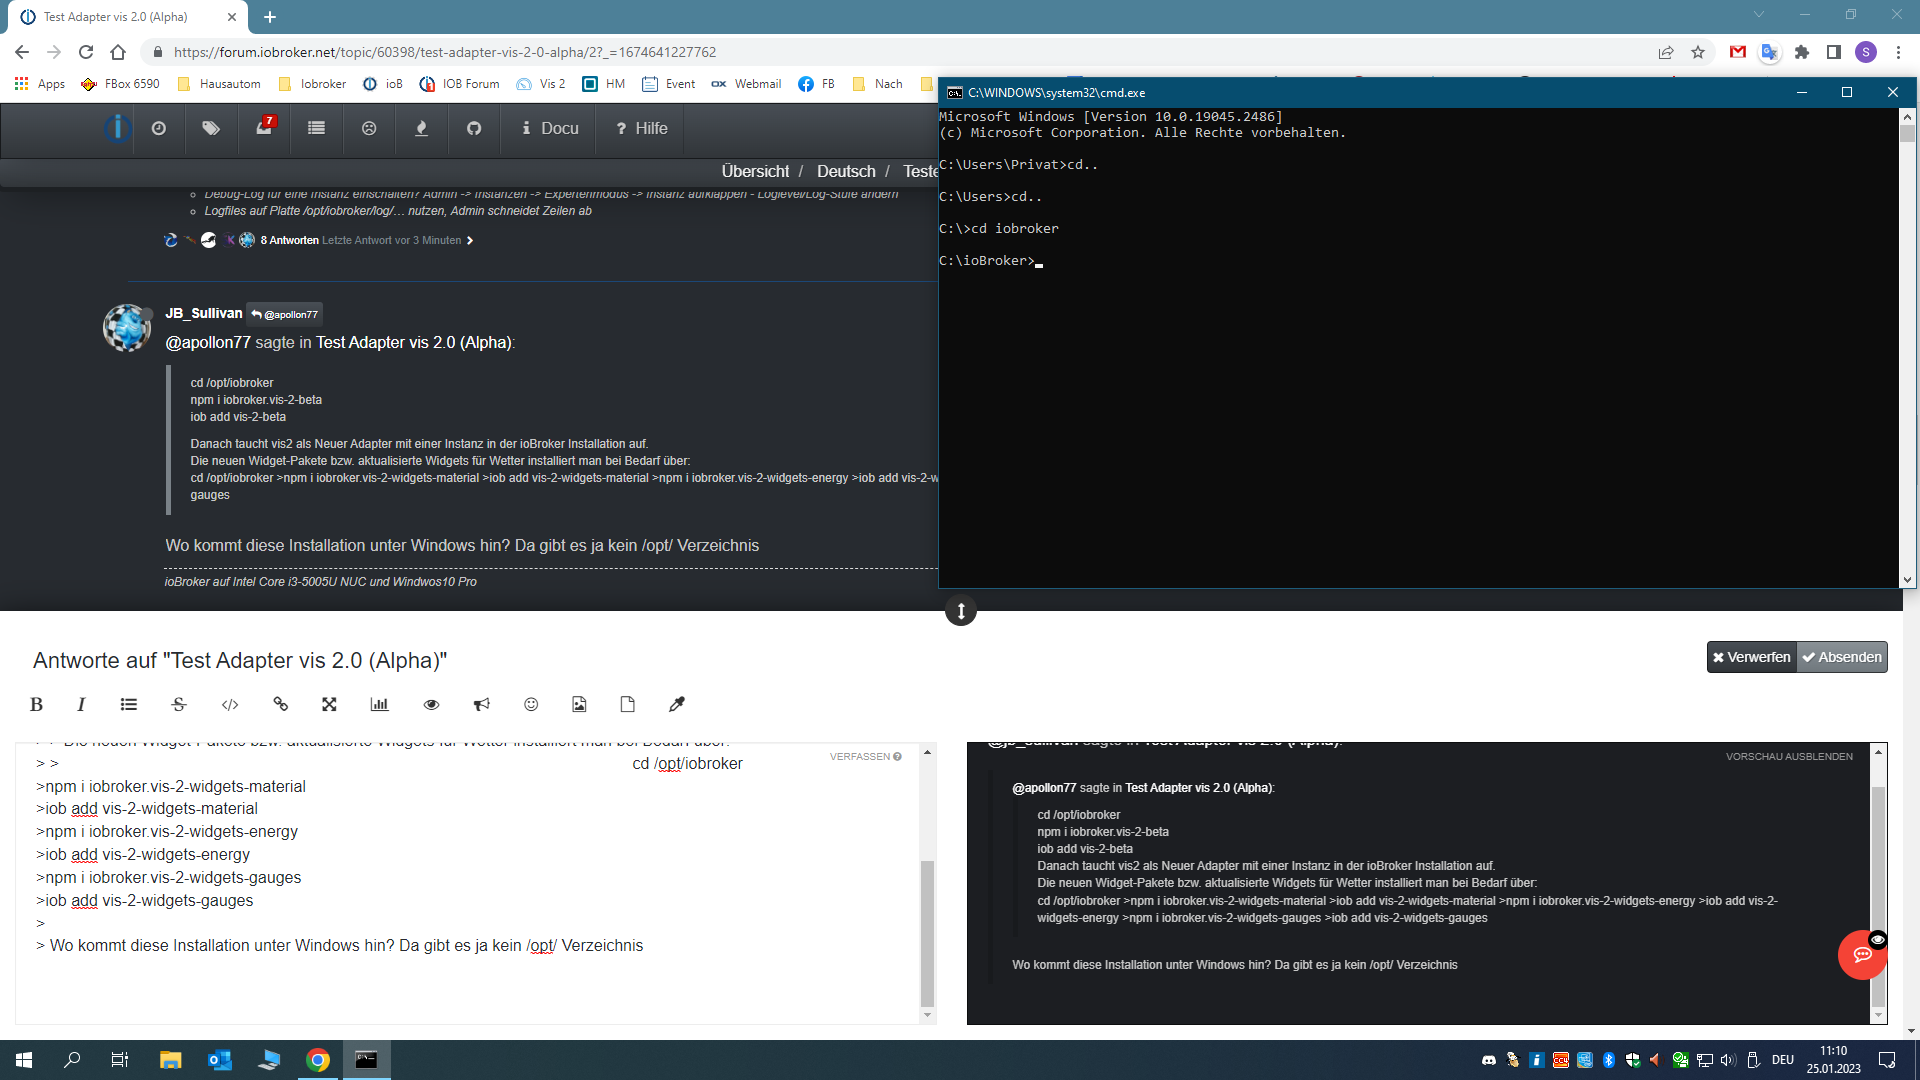Click the GitHub icon in forum nav
Screen dimensions: 1920x1080
pyautogui.click(x=474, y=128)
